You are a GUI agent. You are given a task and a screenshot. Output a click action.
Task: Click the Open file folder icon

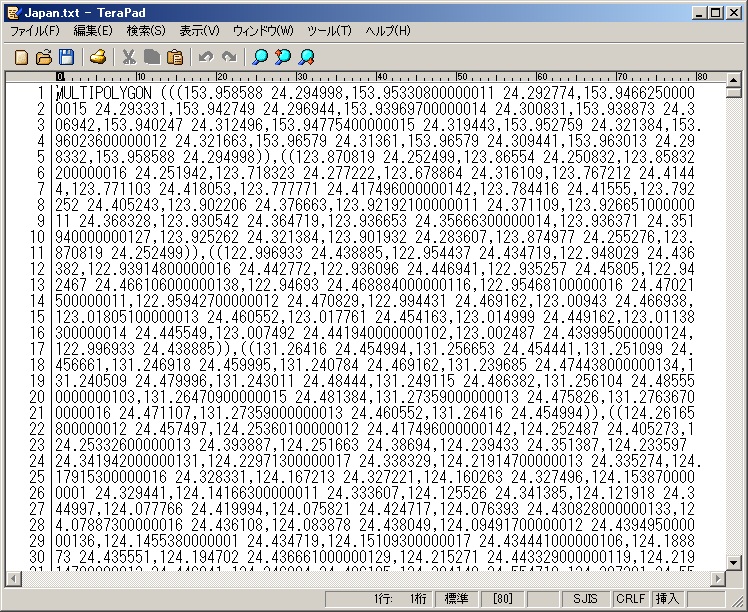[44, 57]
